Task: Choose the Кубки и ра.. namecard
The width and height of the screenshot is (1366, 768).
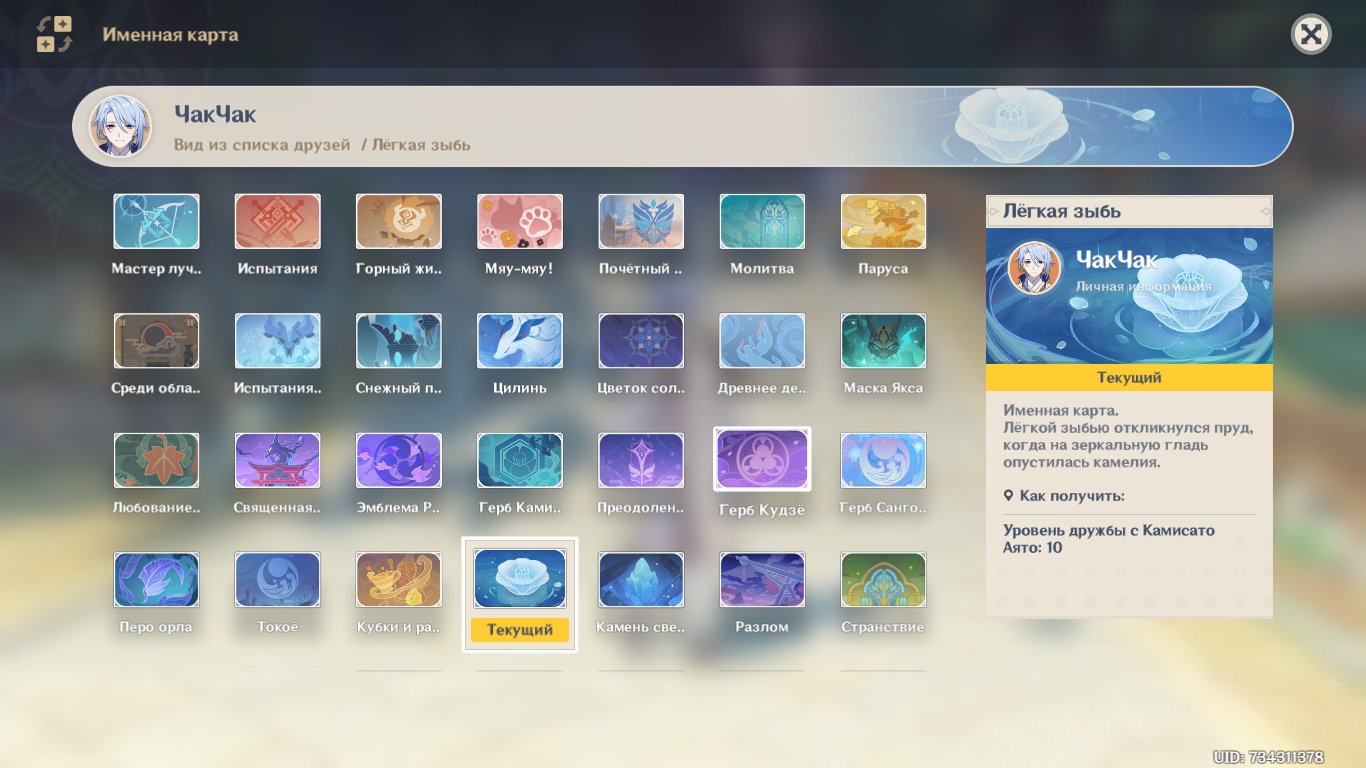Action: [x=398, y=580]
